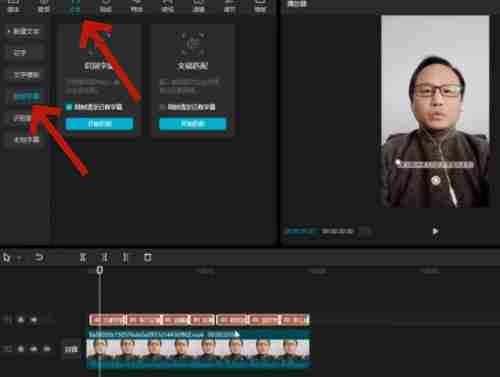Click 开始识别 to start subtitle recognition

click(99, 124)
